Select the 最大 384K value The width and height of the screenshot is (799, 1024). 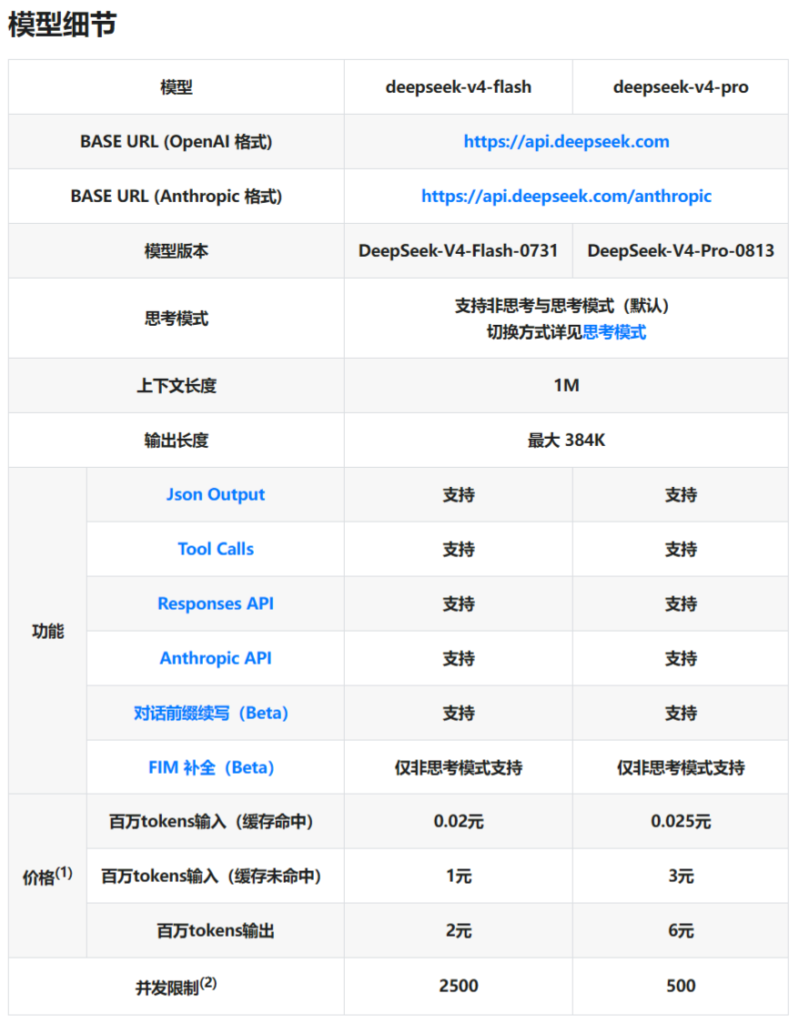point(566,440)
